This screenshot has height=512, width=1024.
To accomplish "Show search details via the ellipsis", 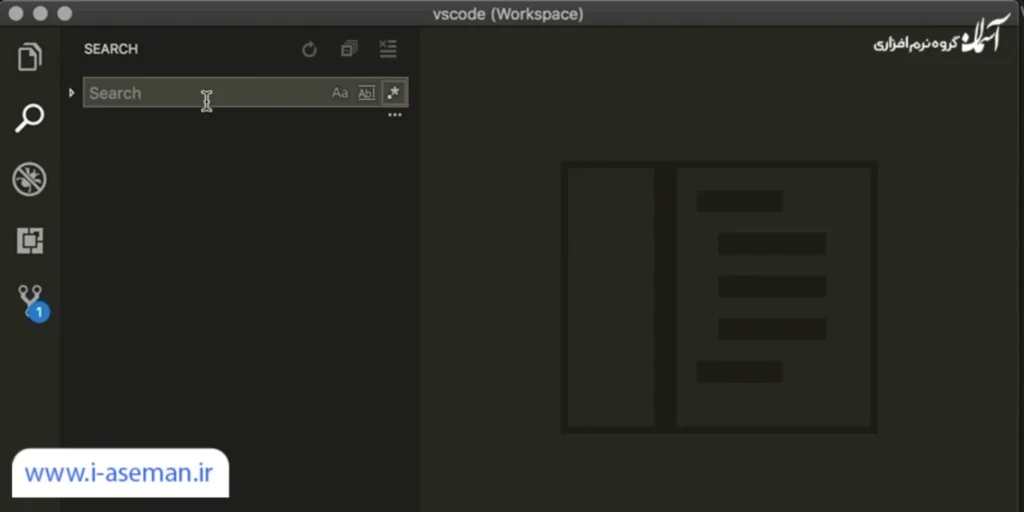I will point(395,115).
